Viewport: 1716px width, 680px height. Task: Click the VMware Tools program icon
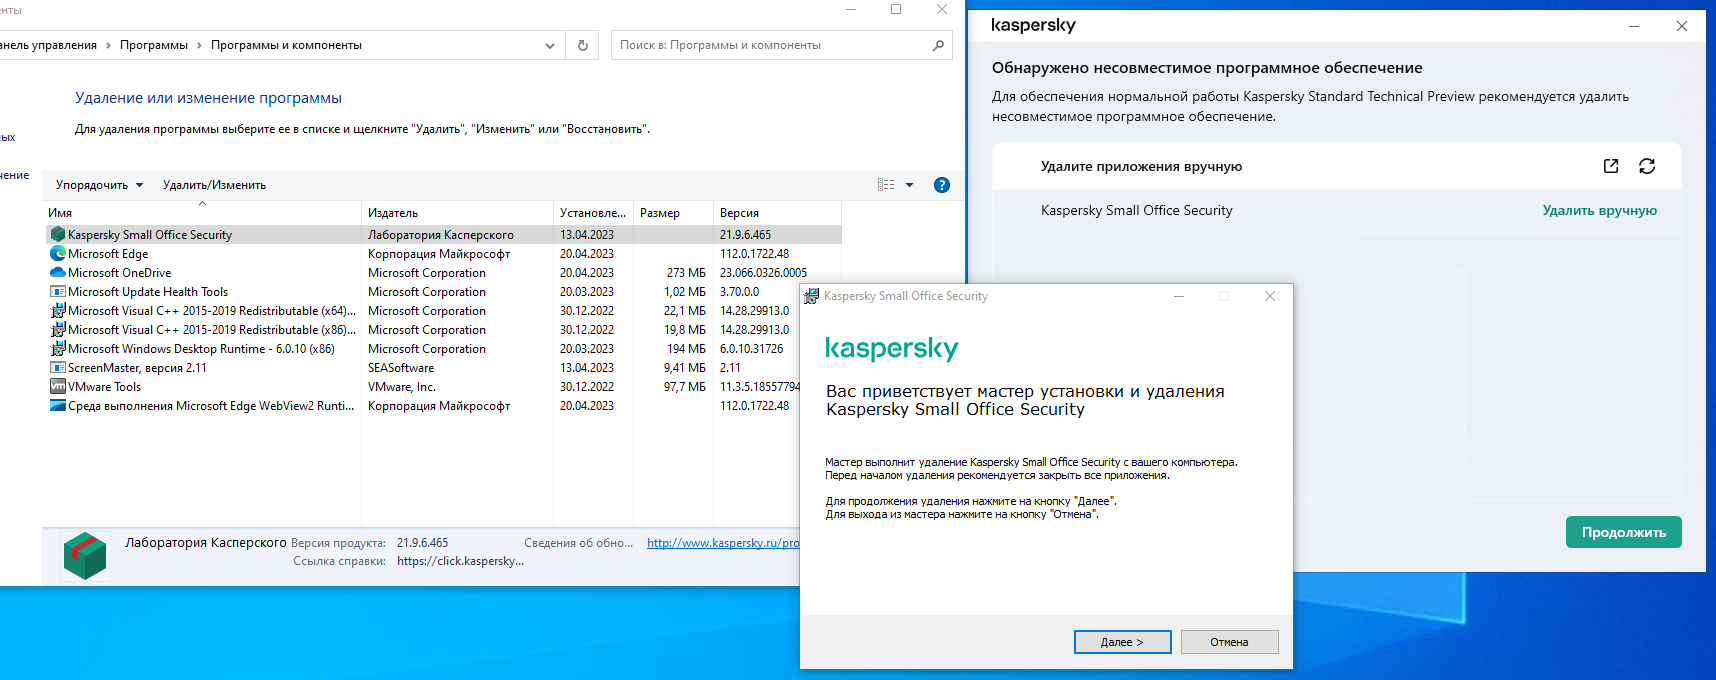pos(58,387)
